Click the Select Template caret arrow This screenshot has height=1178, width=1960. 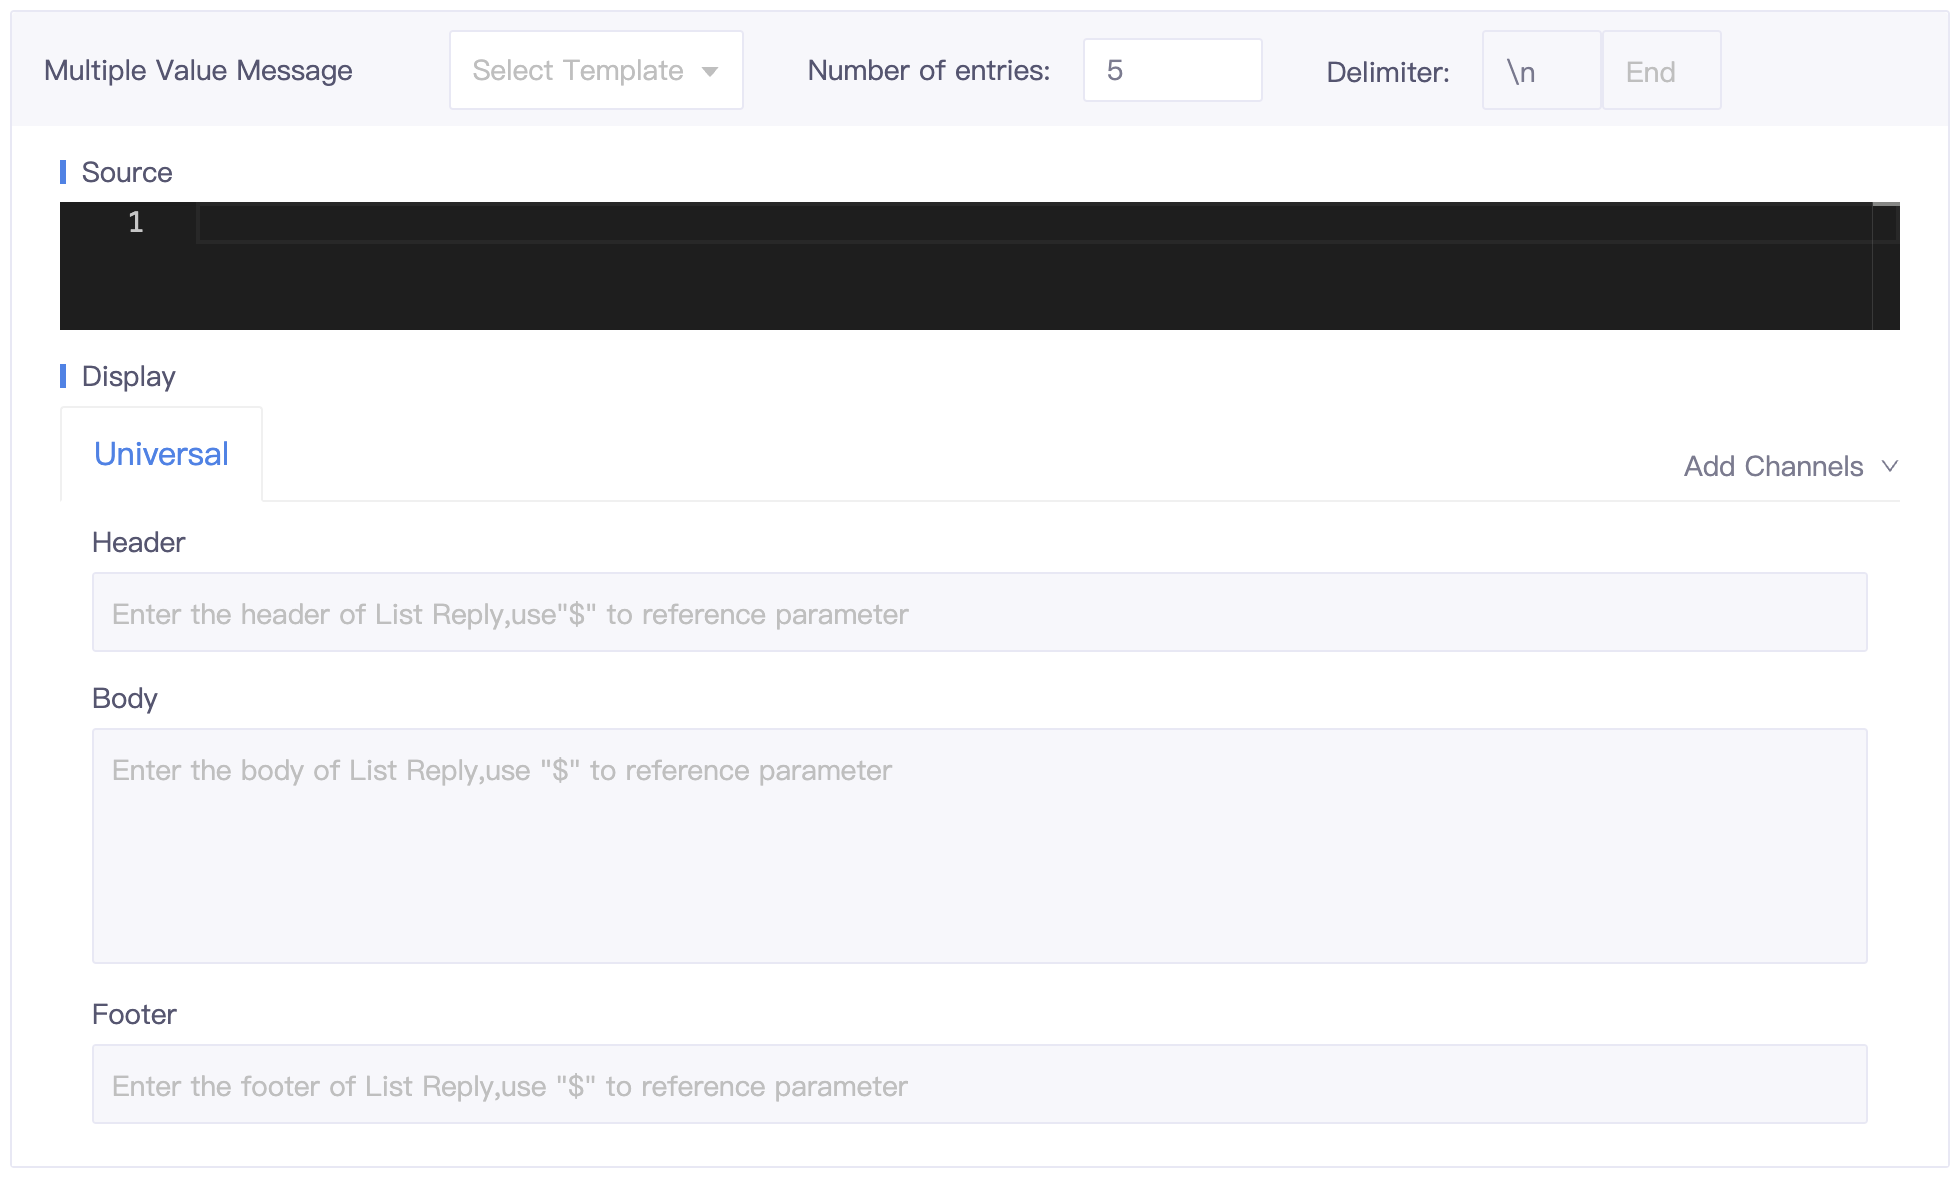click(x=710, y=72)
